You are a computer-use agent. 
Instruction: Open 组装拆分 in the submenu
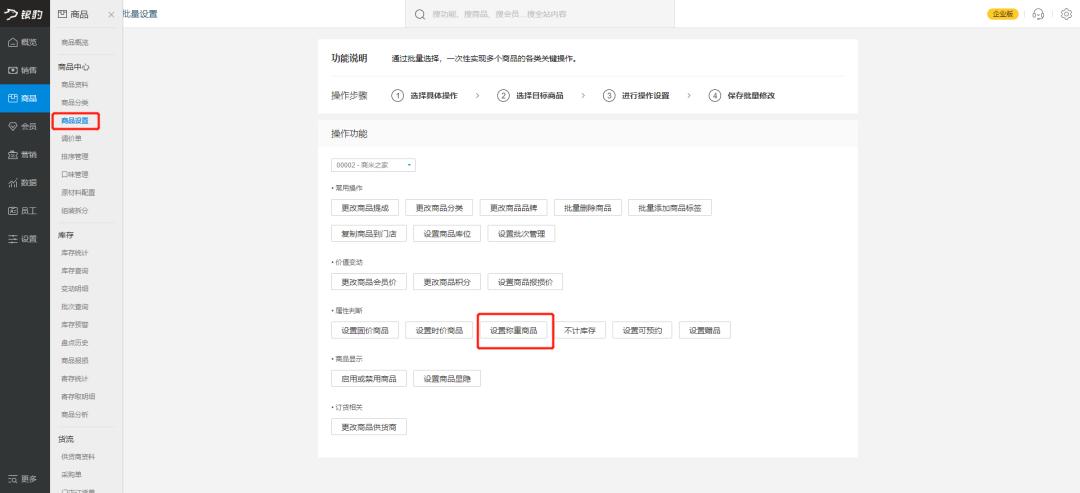click(74, 211)
